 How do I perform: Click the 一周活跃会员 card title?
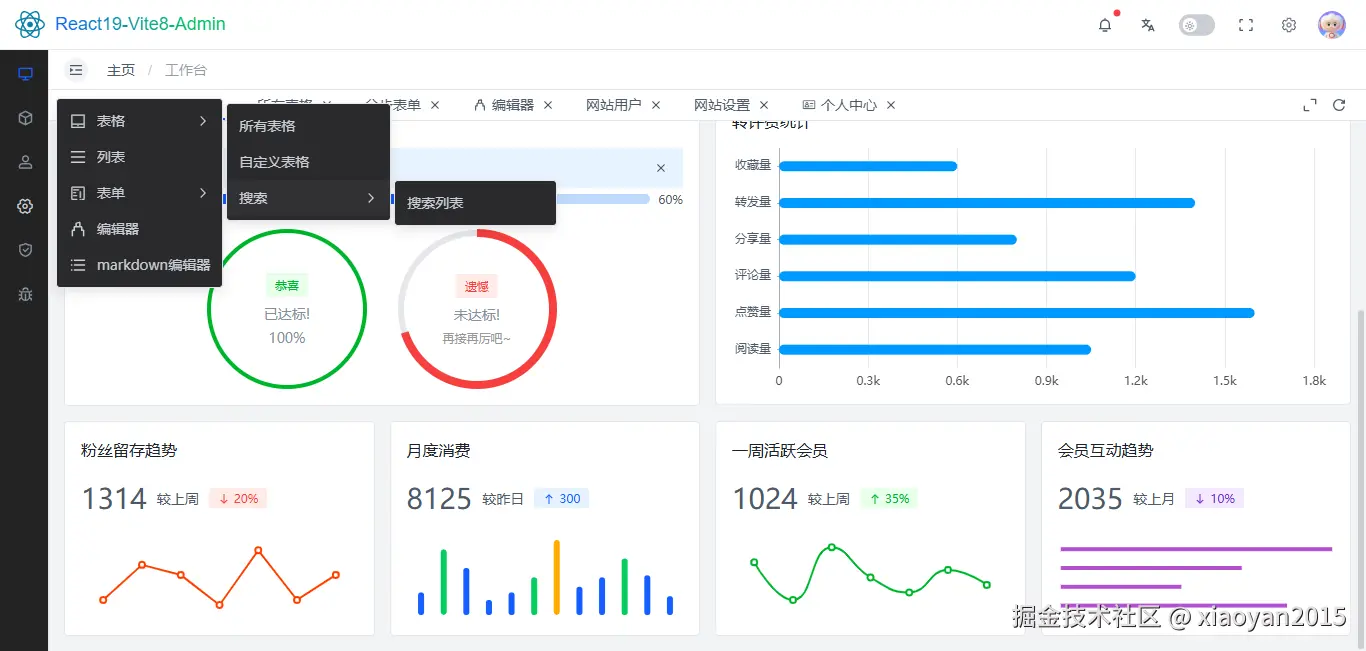pyautogui.click(x=780, y=451)
